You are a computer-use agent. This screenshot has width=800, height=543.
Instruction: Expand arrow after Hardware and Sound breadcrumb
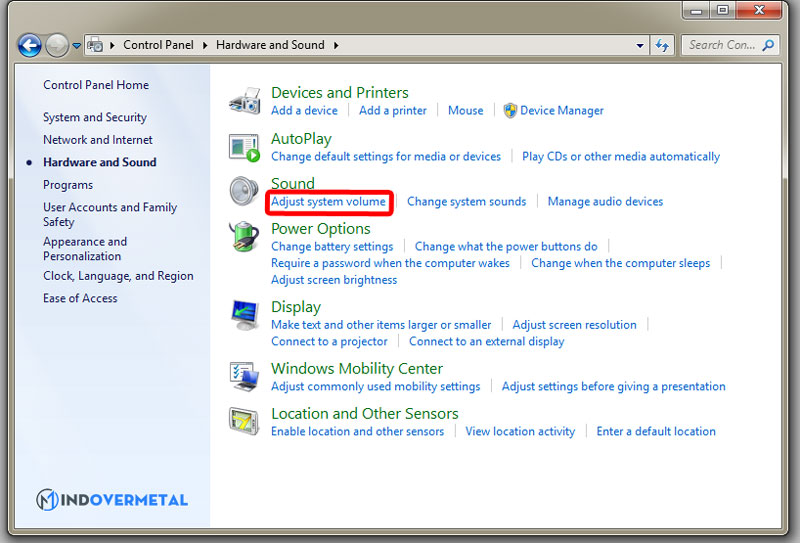coord(336,45)
